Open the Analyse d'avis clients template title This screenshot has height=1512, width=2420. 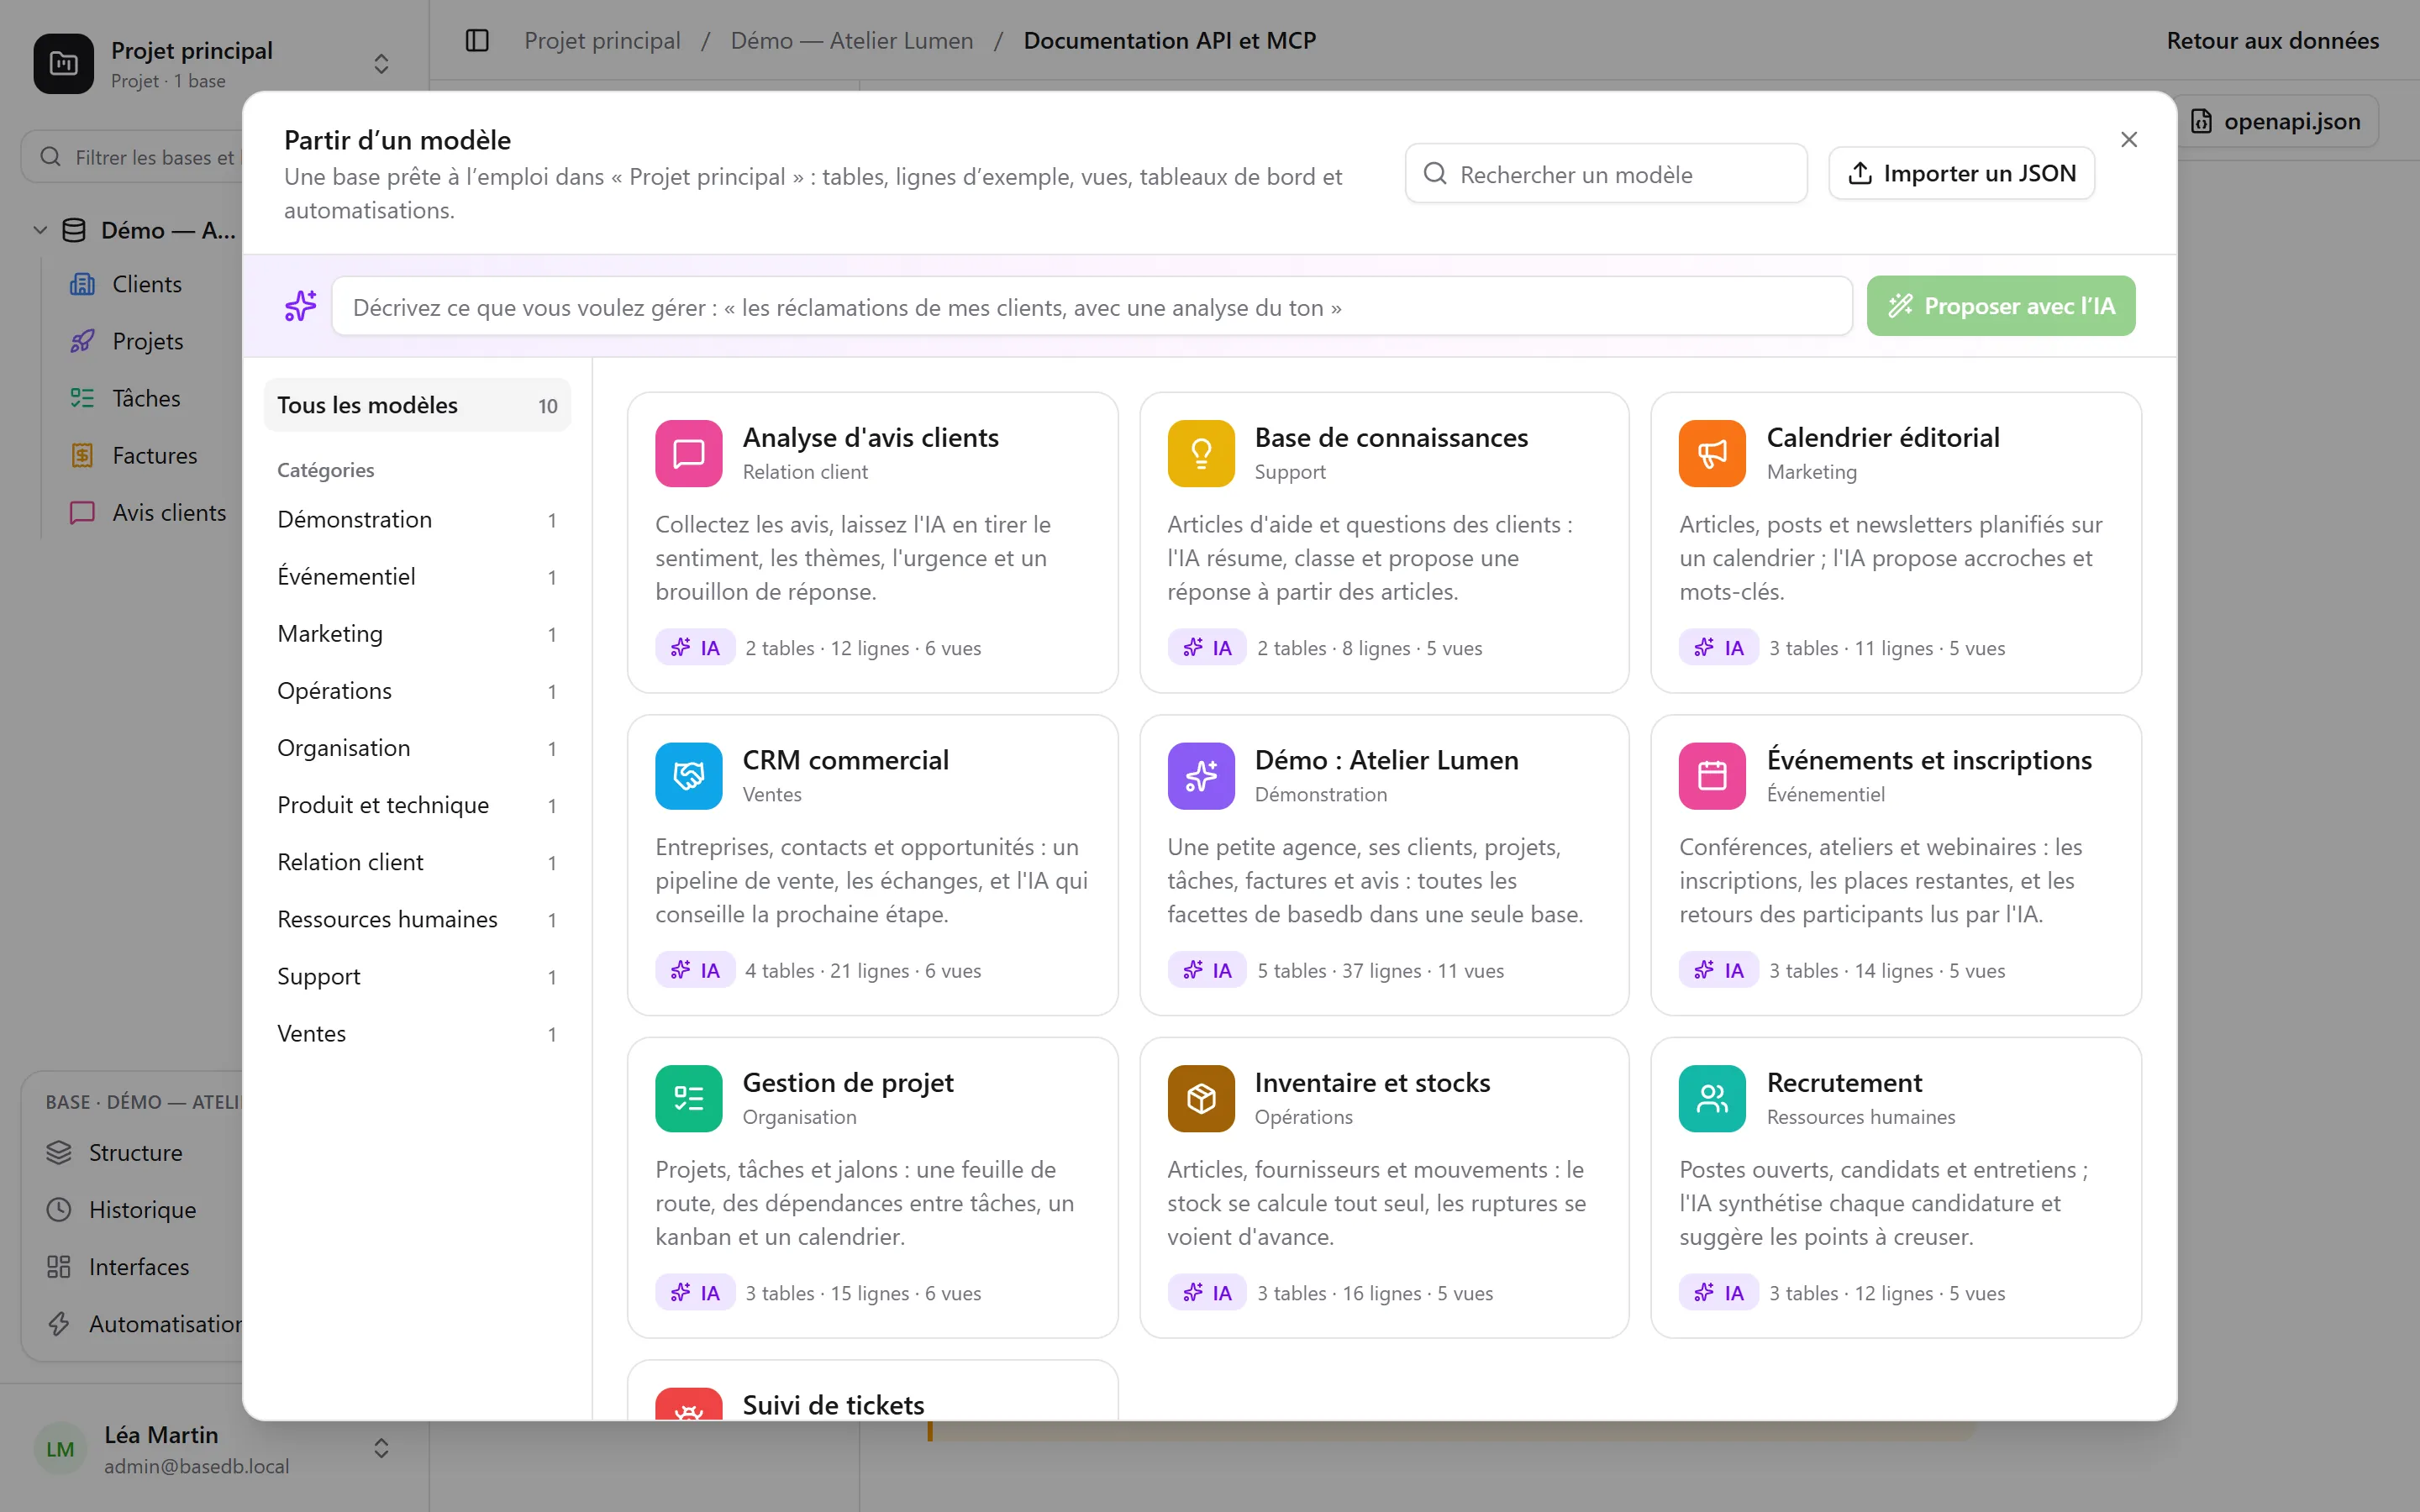pos(870,437)
